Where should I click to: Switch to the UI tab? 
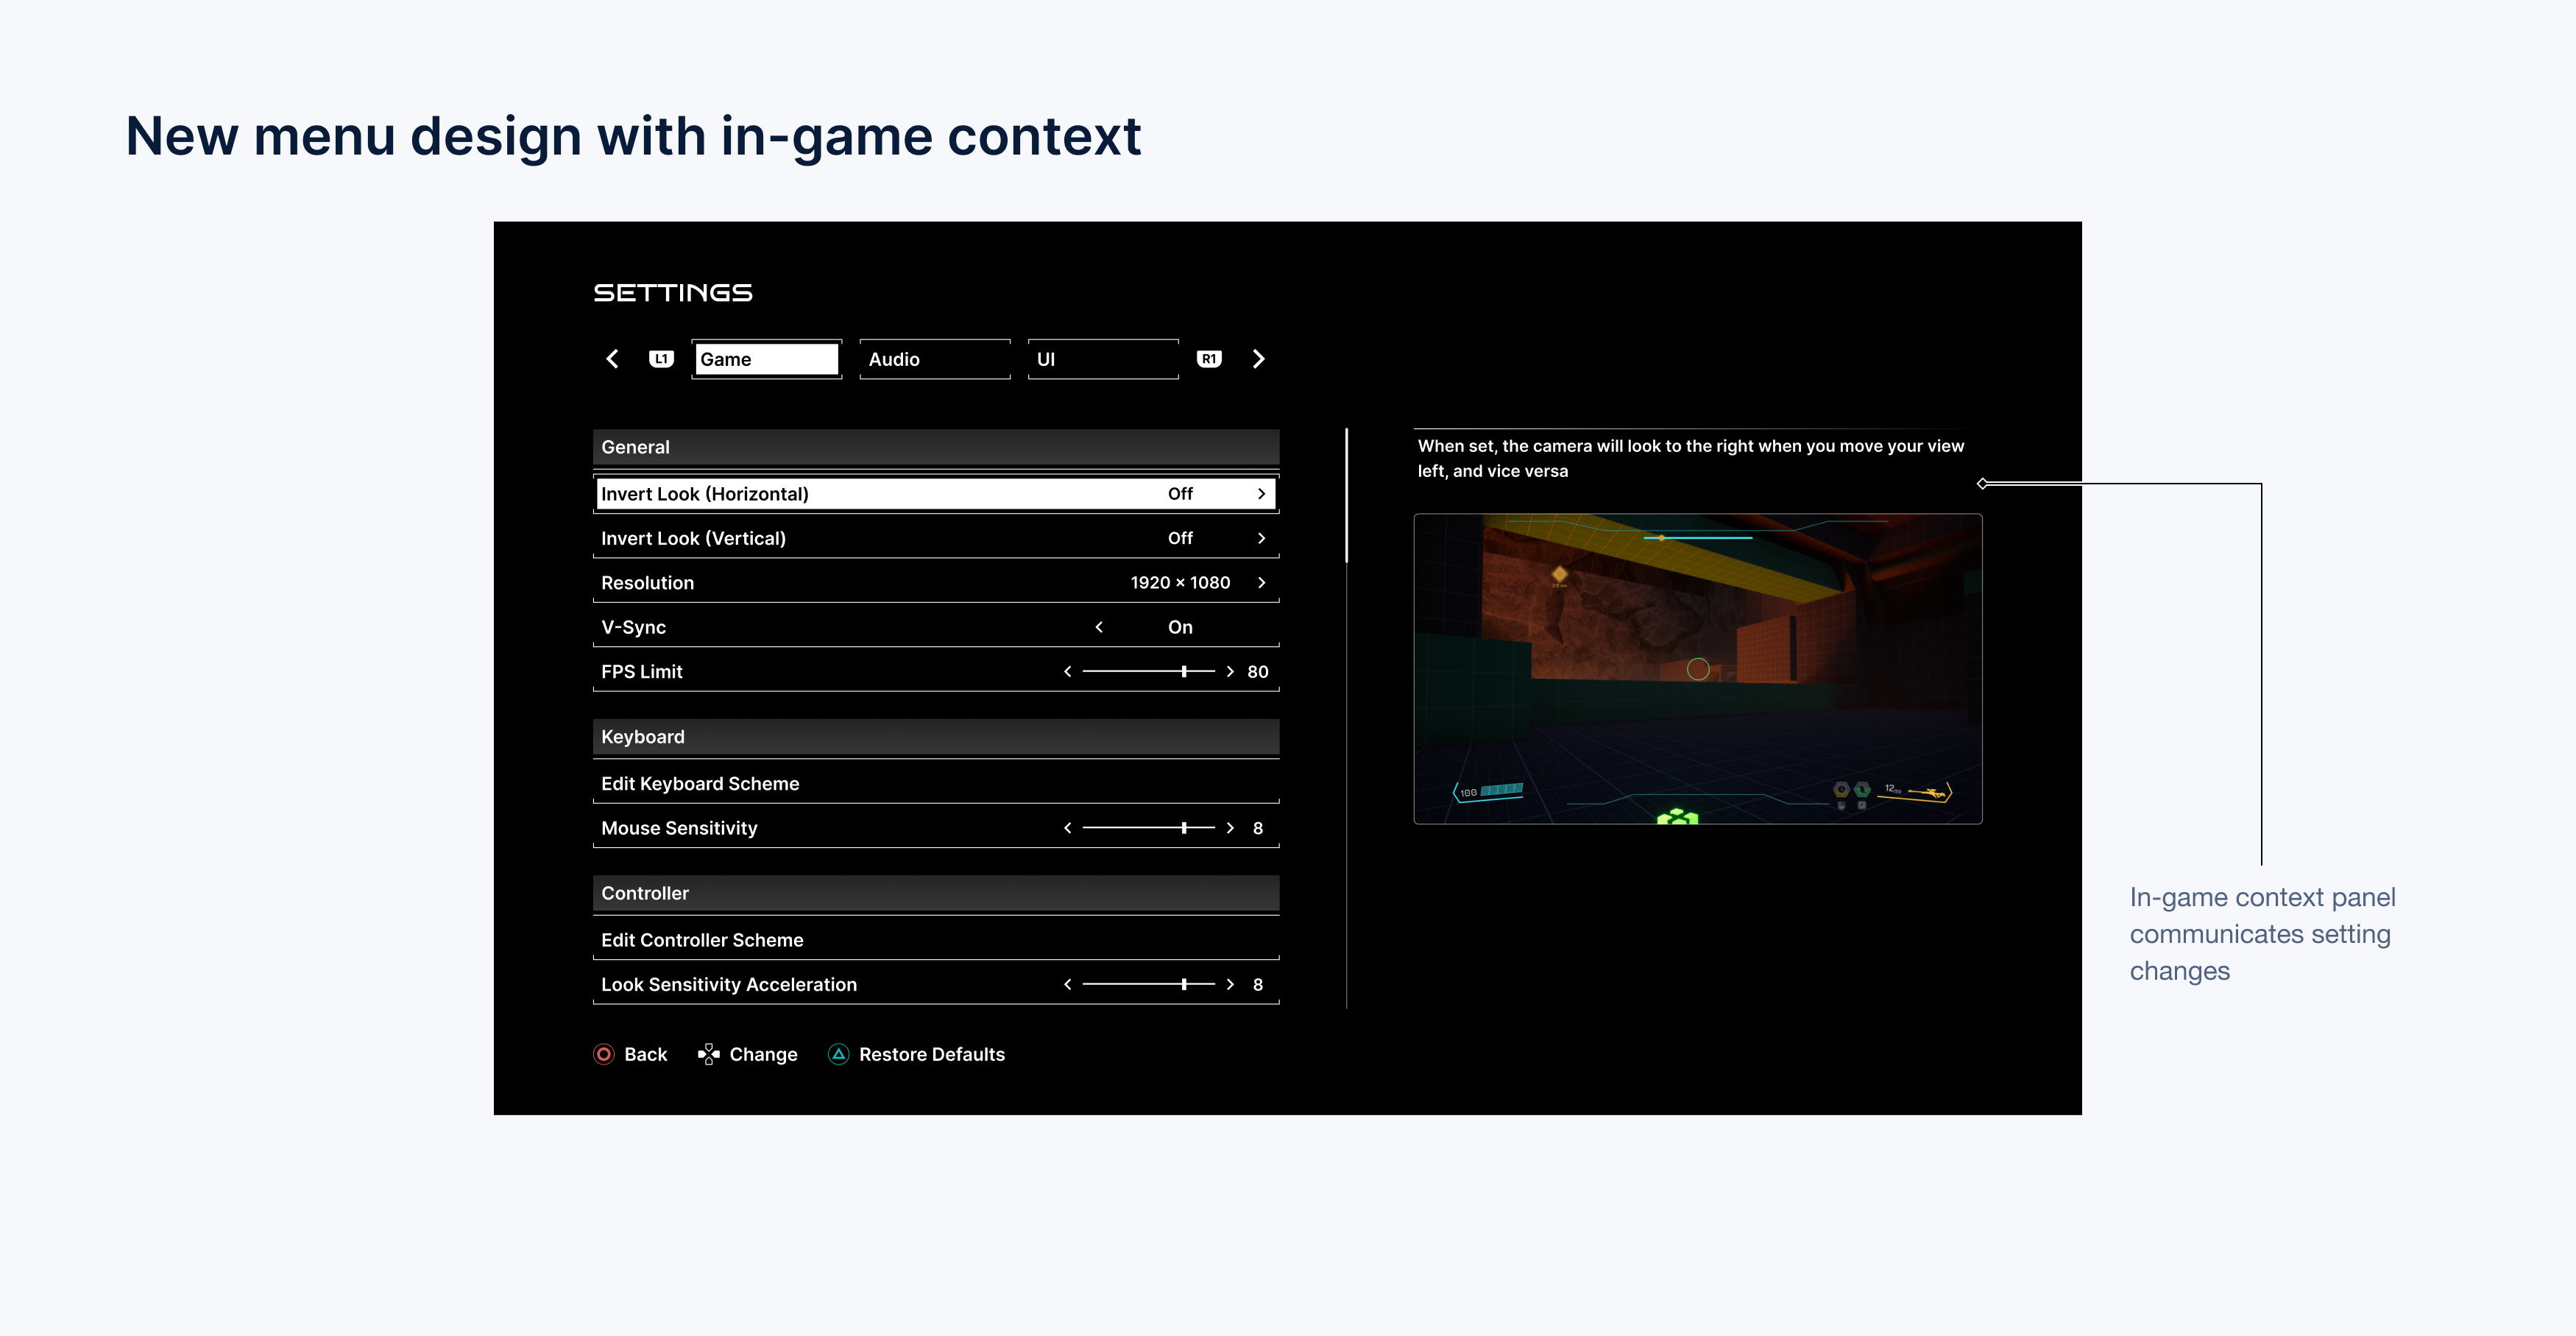click(1102, 359)
